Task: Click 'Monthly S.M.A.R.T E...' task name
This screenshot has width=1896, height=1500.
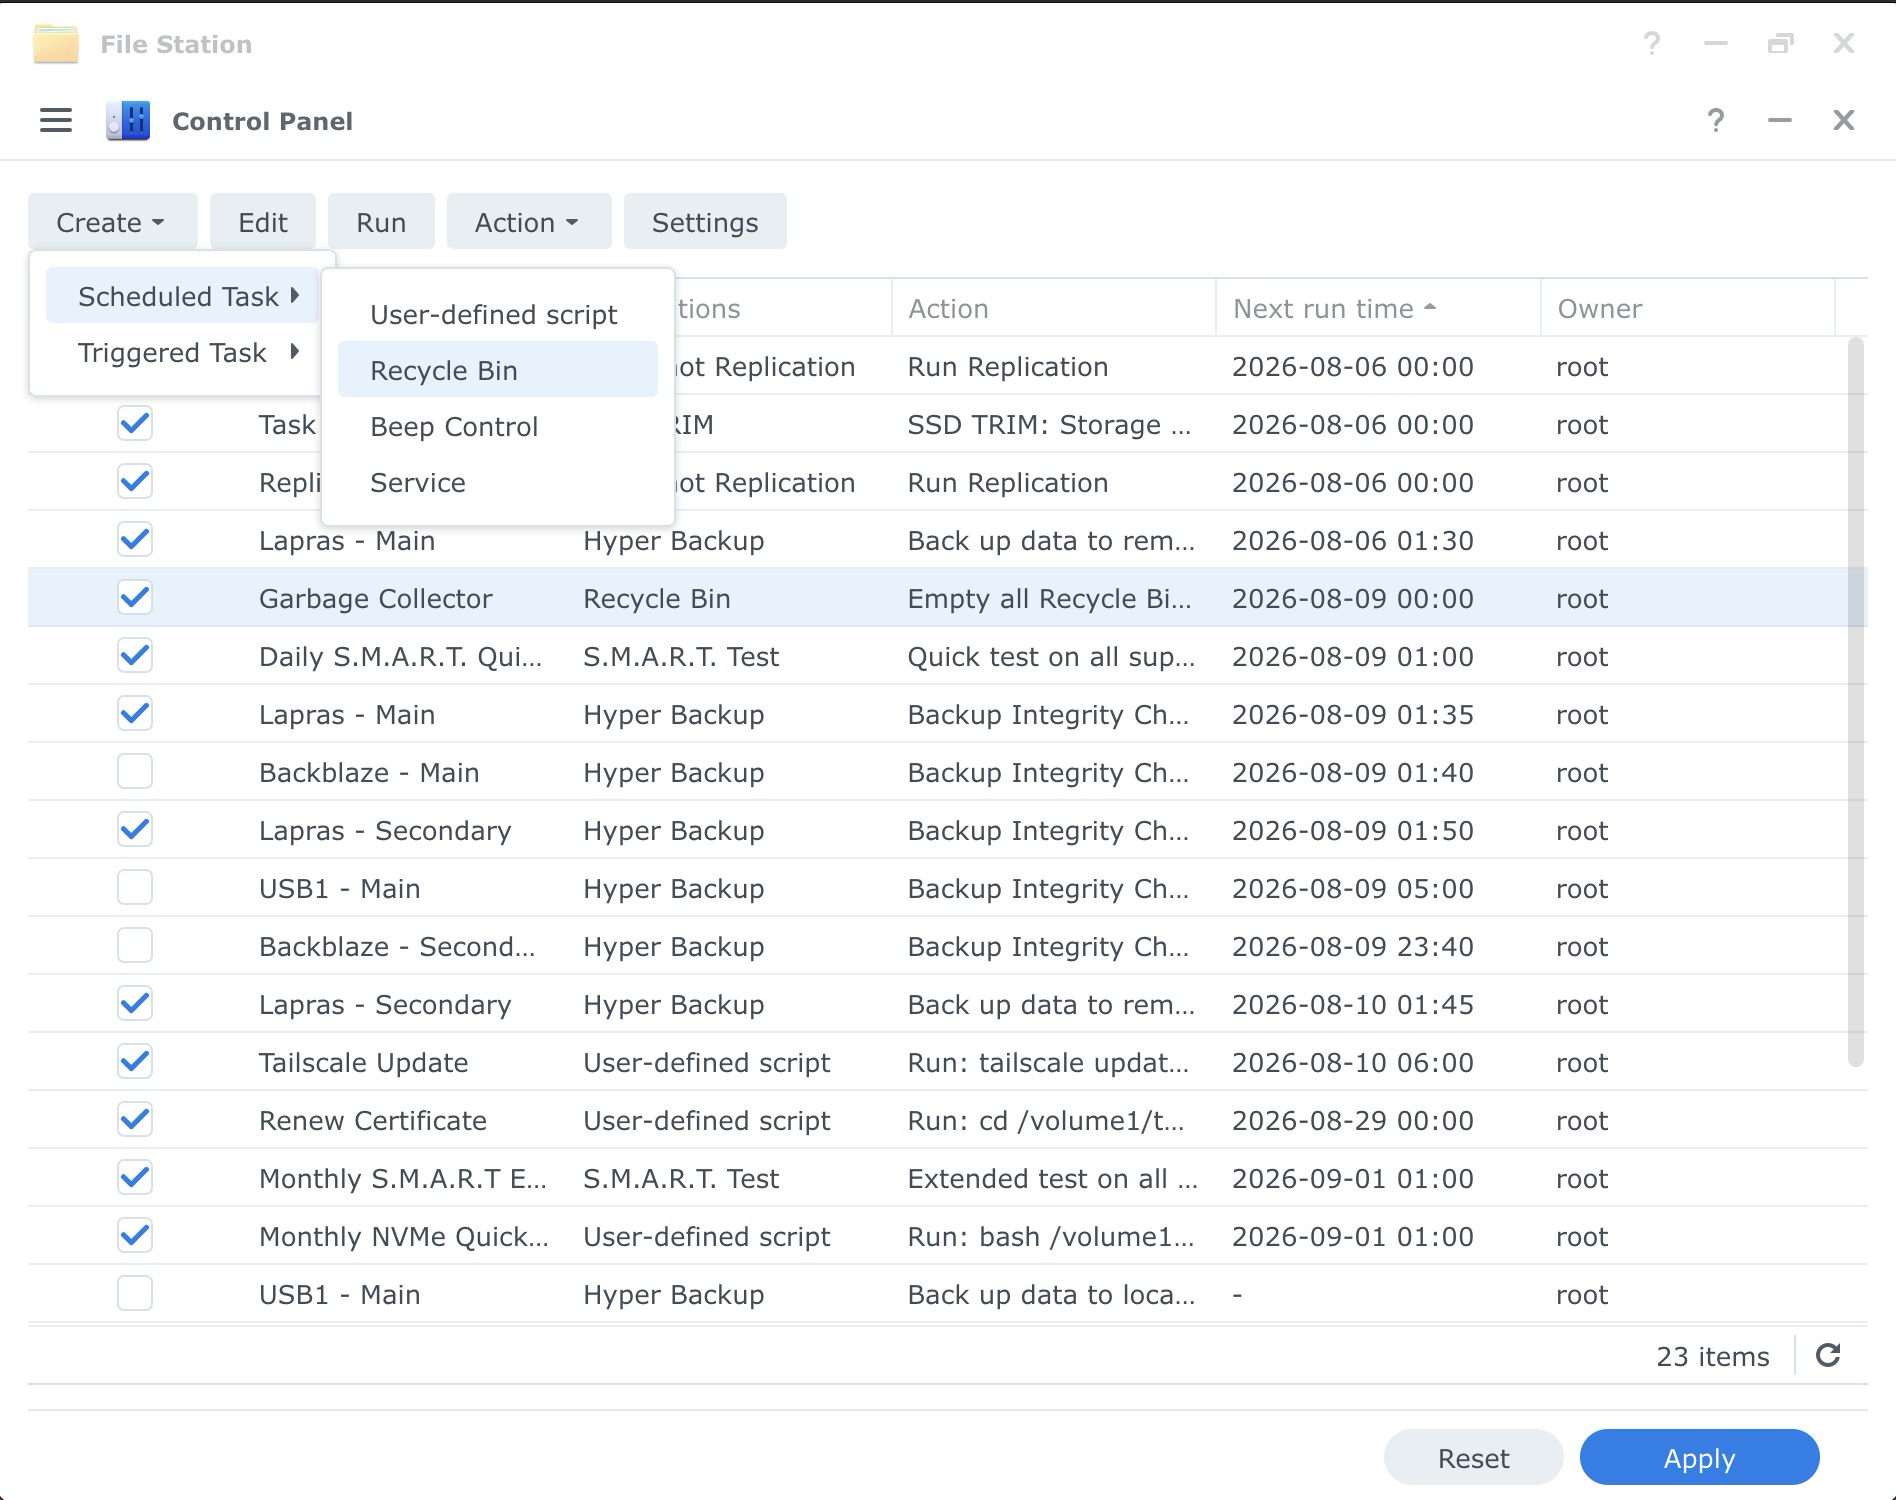Action: pos(403,1178)
